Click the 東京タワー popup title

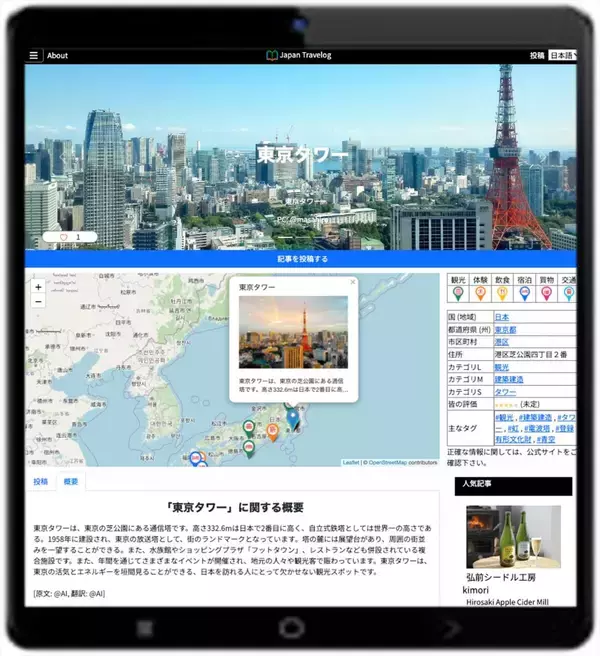click(257, 287)
